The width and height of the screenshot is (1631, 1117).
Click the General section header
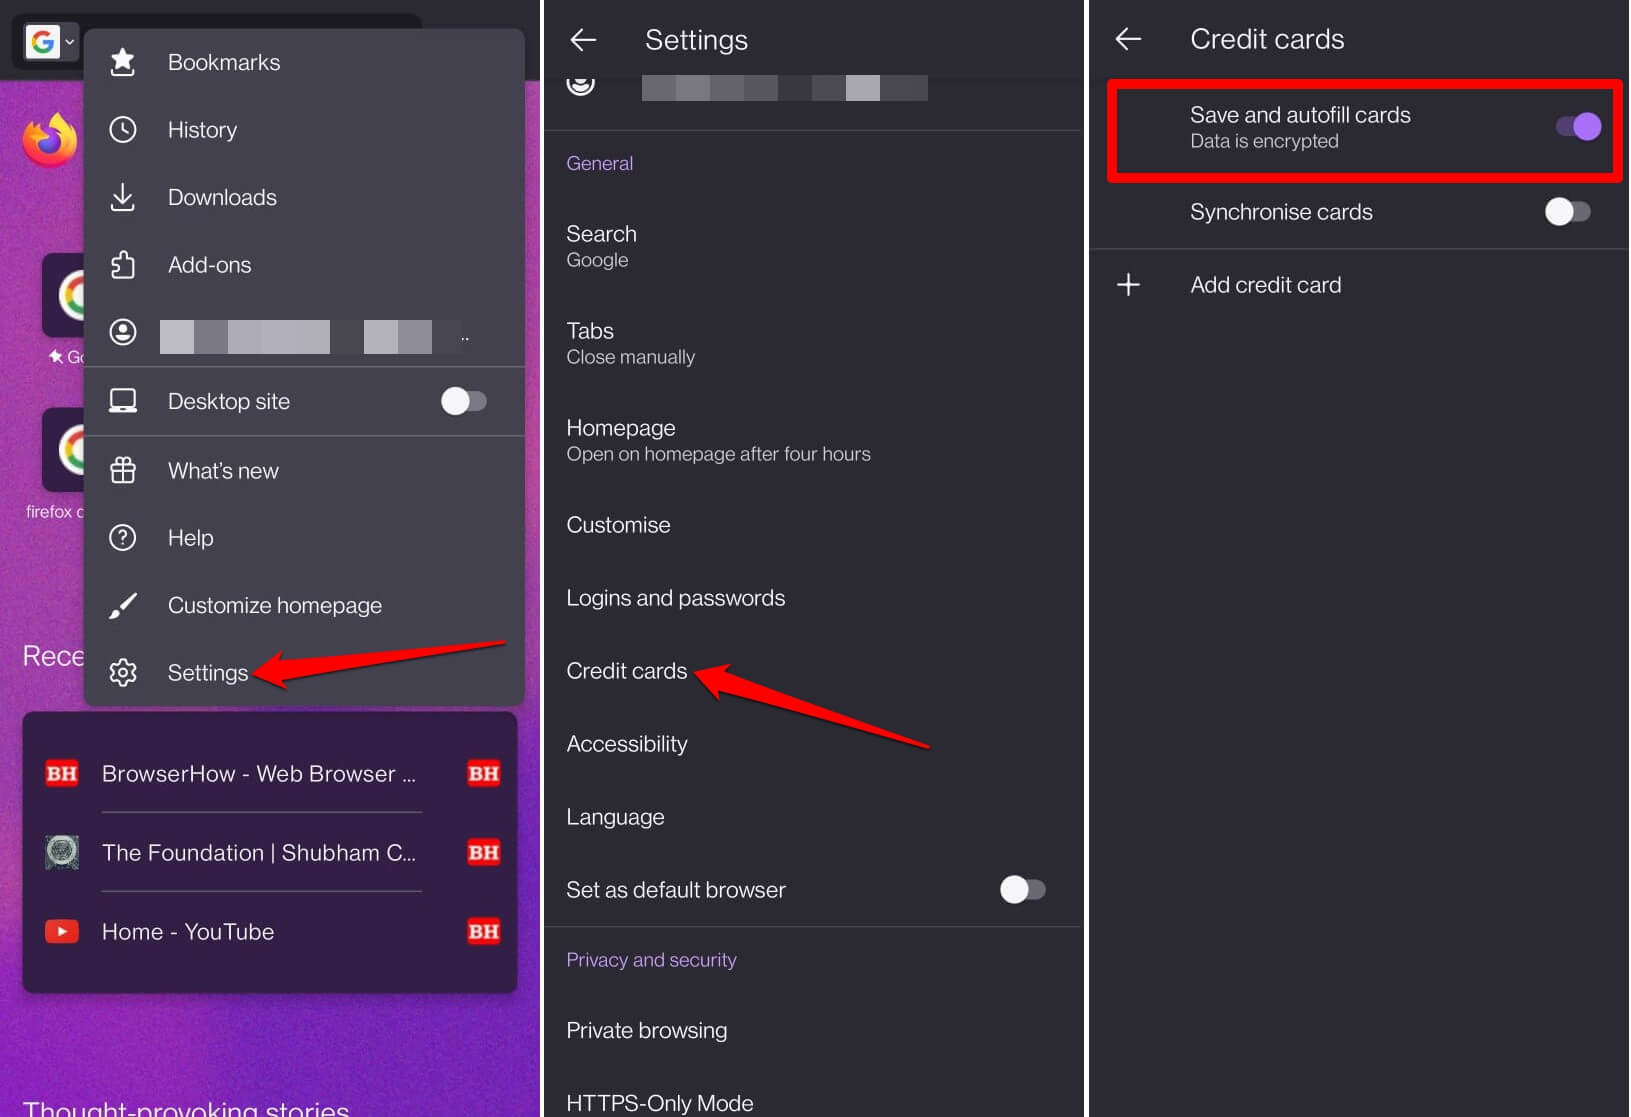tap(600, 163)
